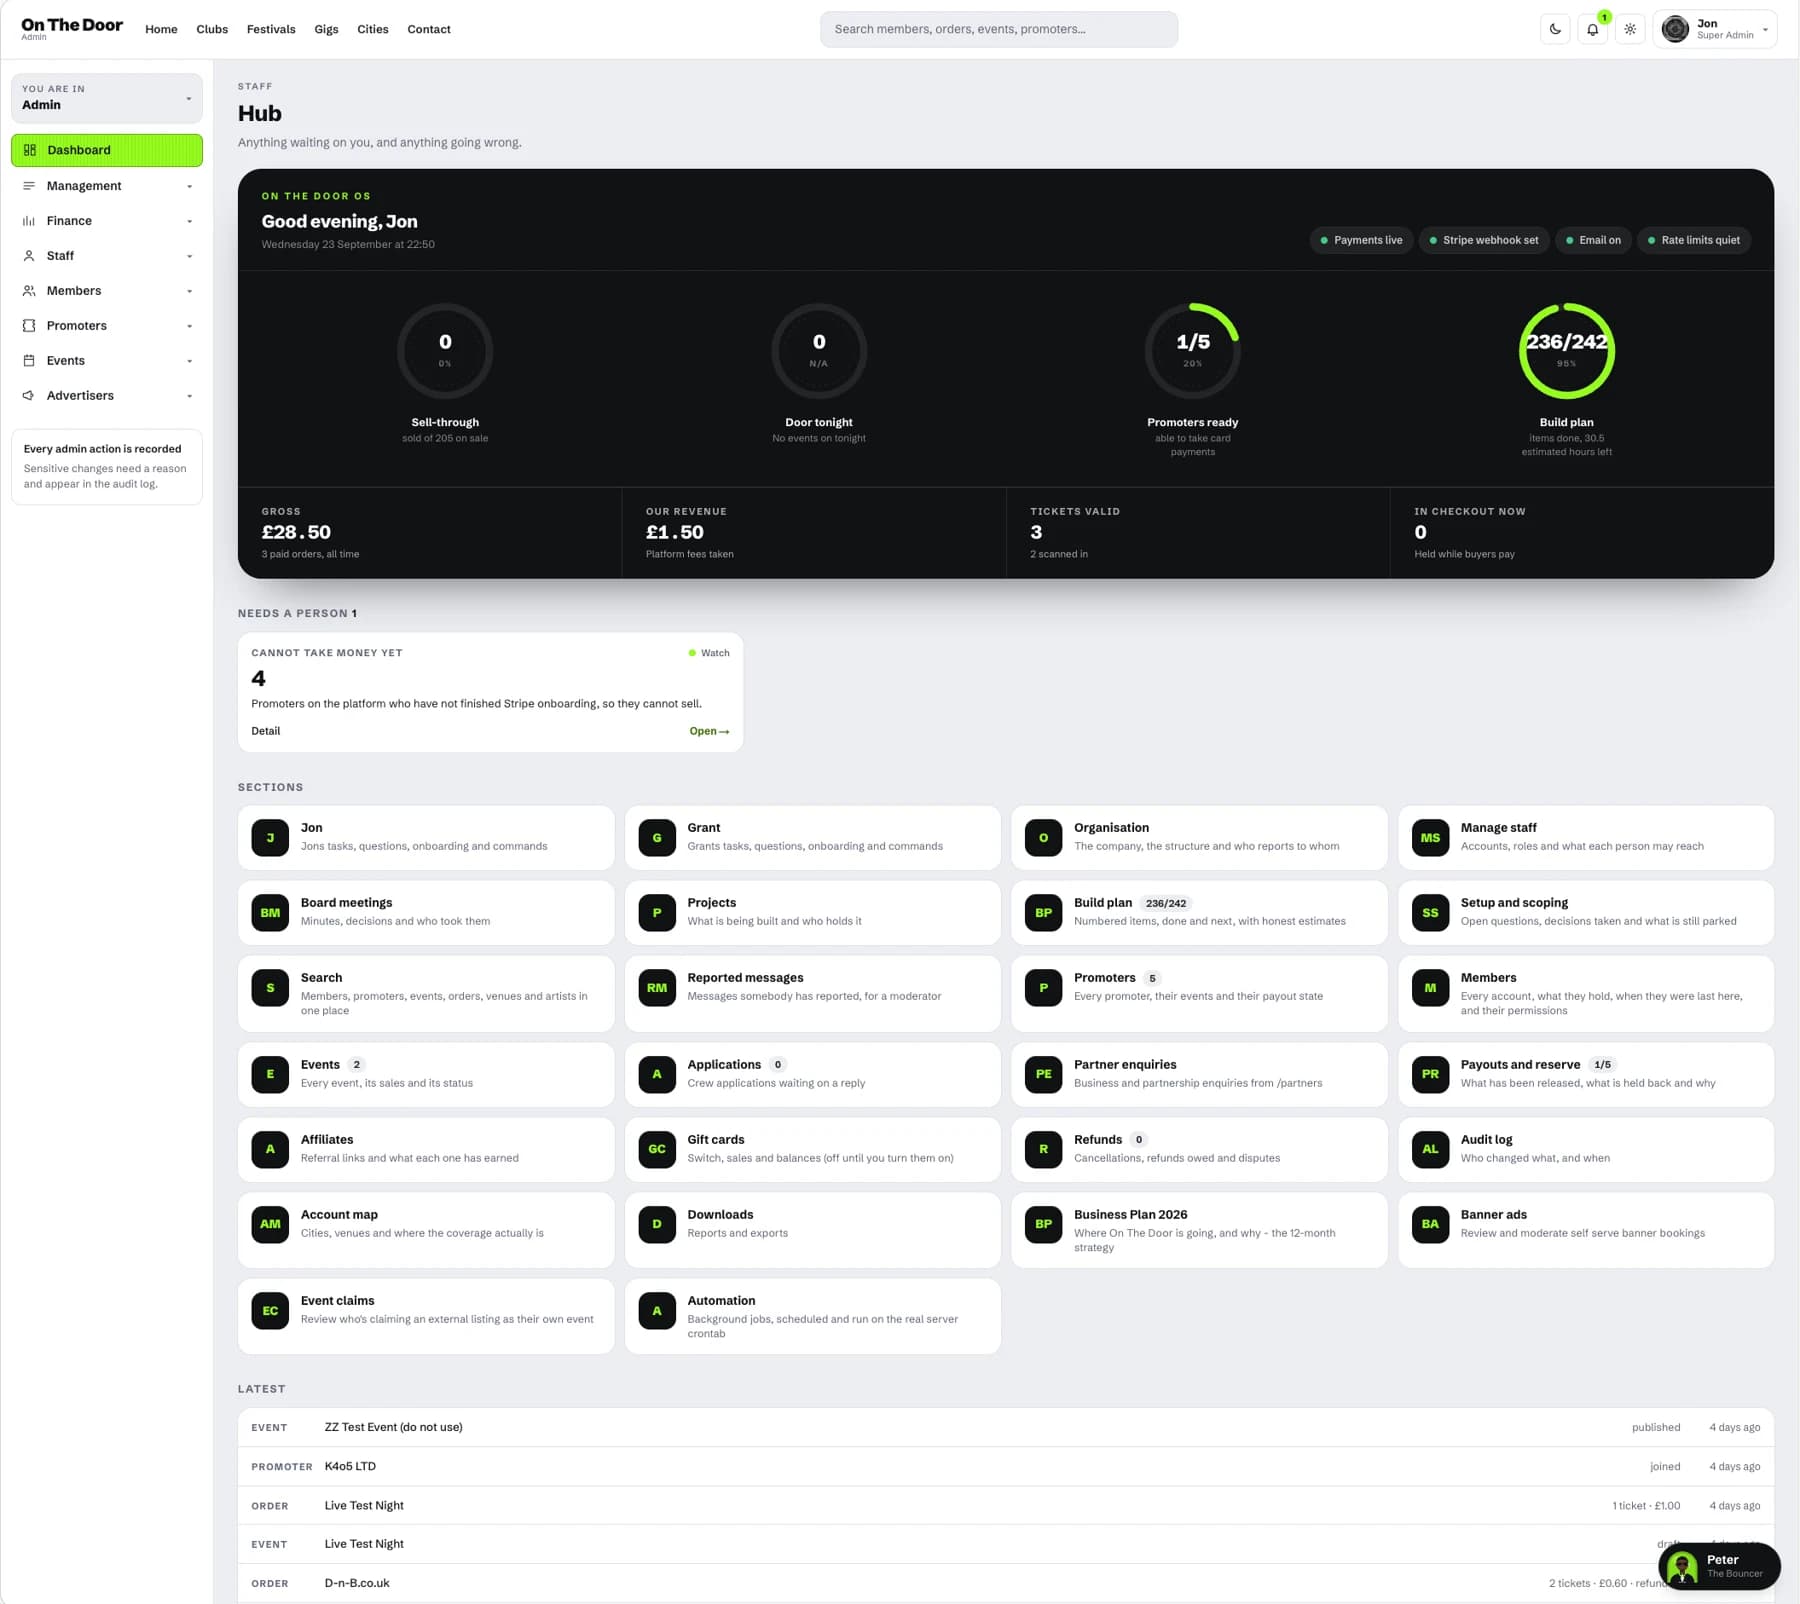Image resolution: width=1800 pixels, height=1604 pixels.
Task: Open the Payouts and reserve PR icon
Action: [x=1430, y=1074]
